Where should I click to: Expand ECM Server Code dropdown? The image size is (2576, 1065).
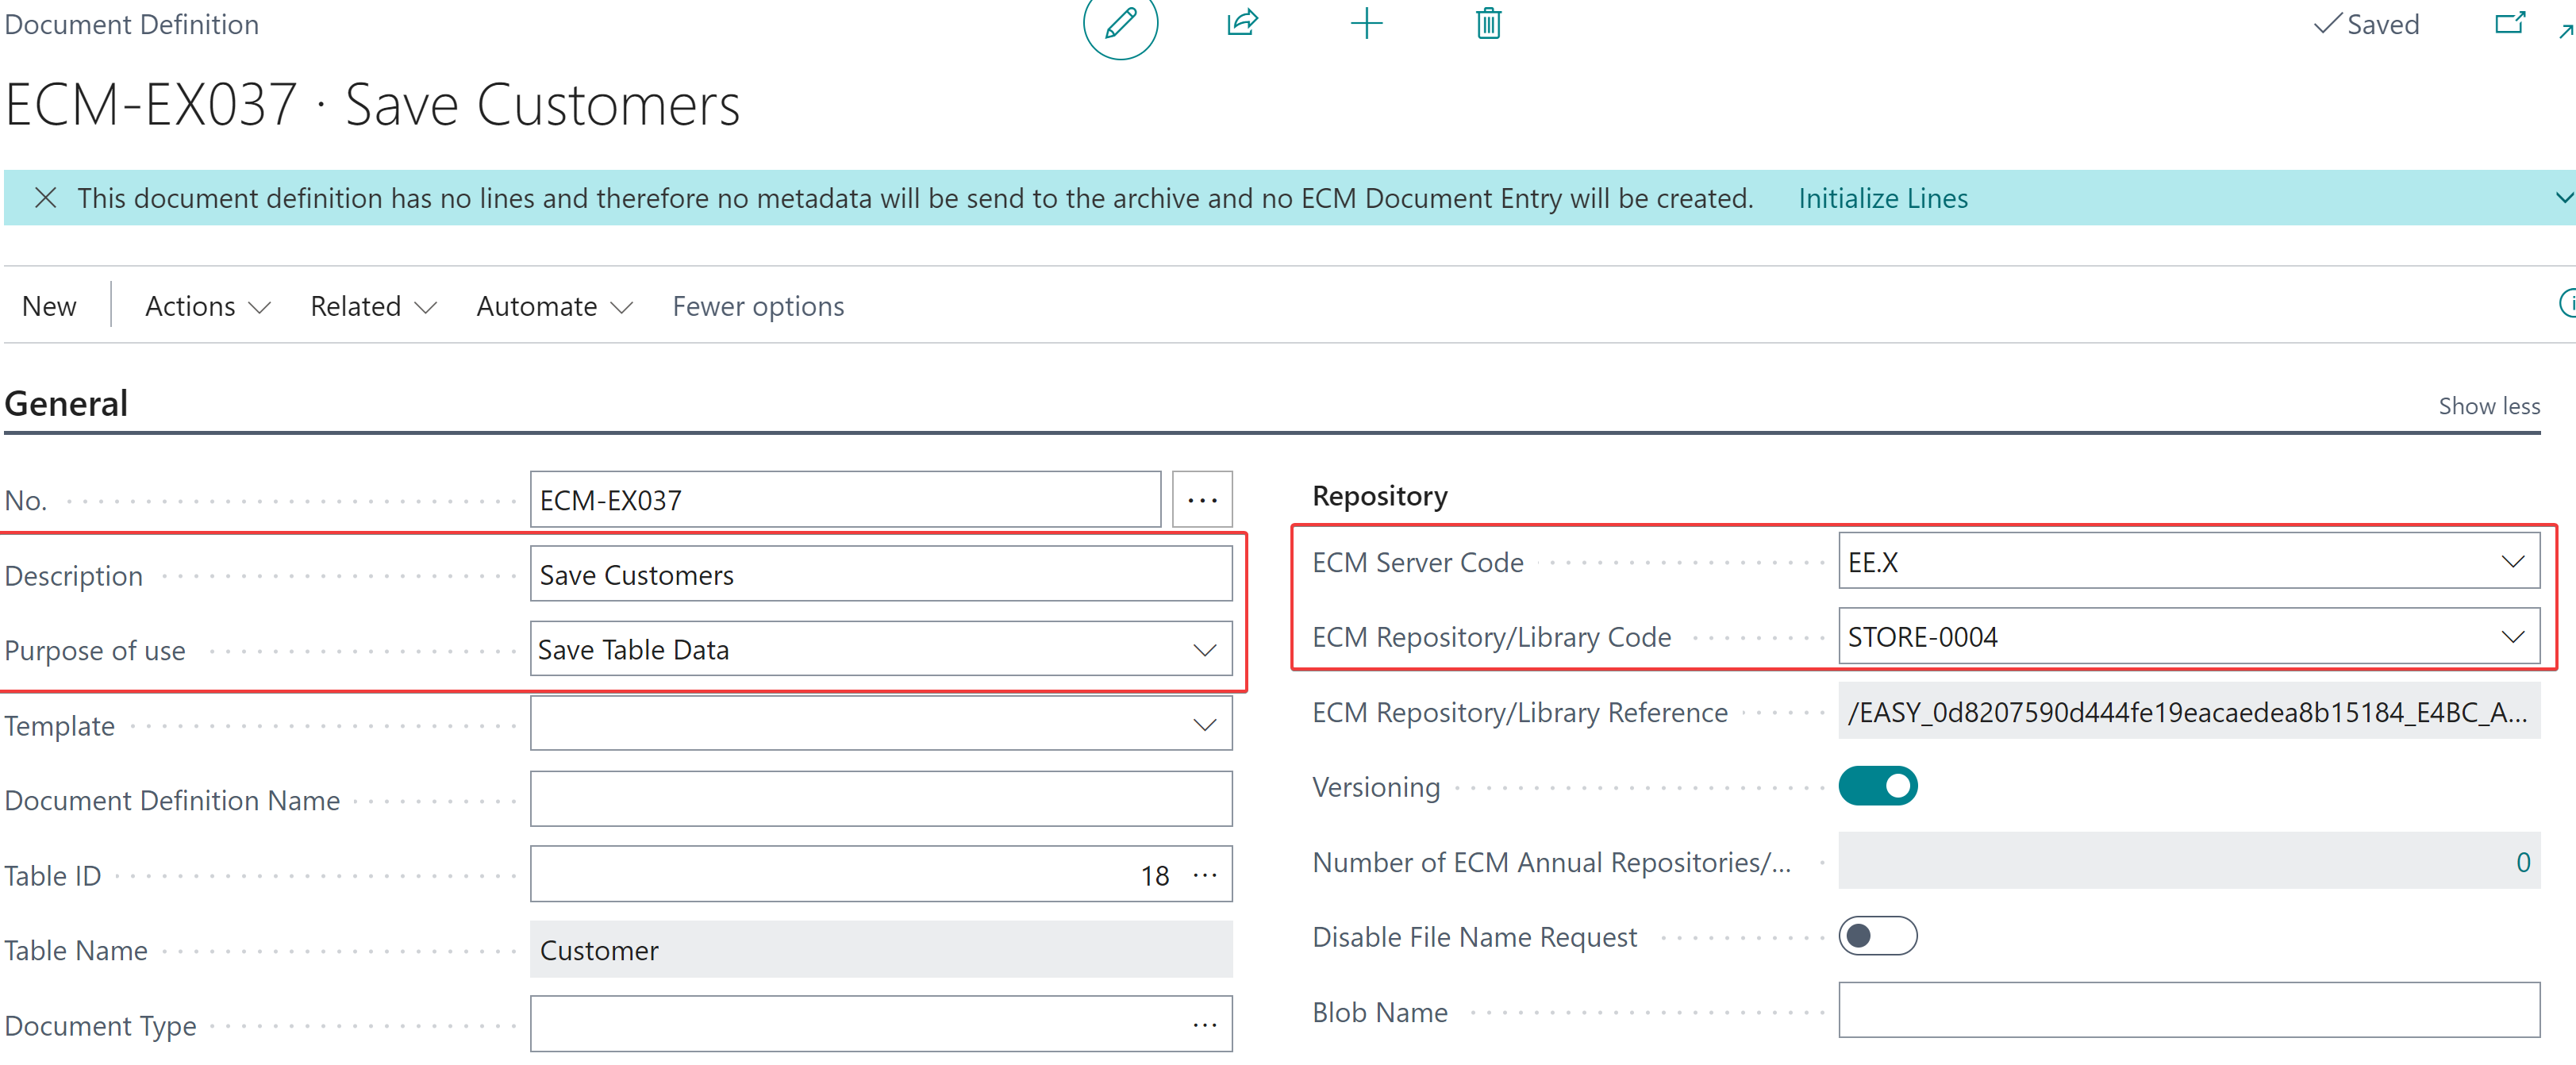[2512, 562]
